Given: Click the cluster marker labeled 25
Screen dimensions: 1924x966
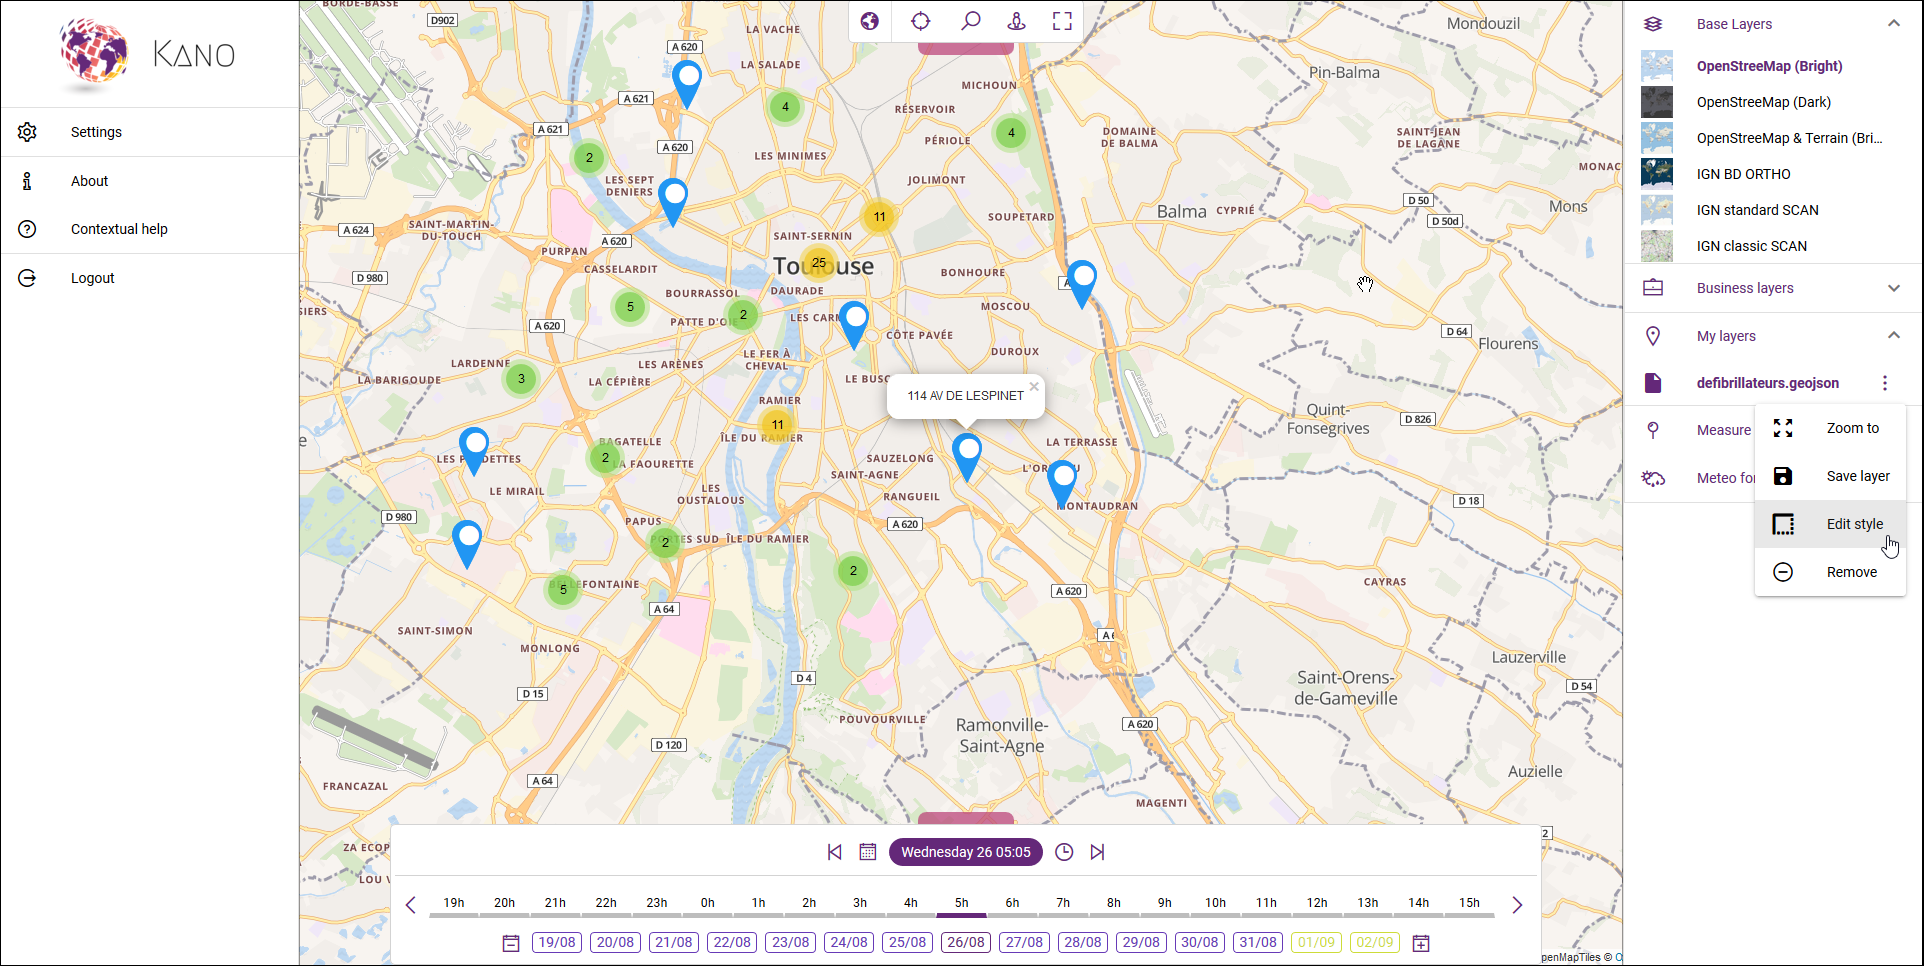Looking at the screenshot, I should click(819, 263).
